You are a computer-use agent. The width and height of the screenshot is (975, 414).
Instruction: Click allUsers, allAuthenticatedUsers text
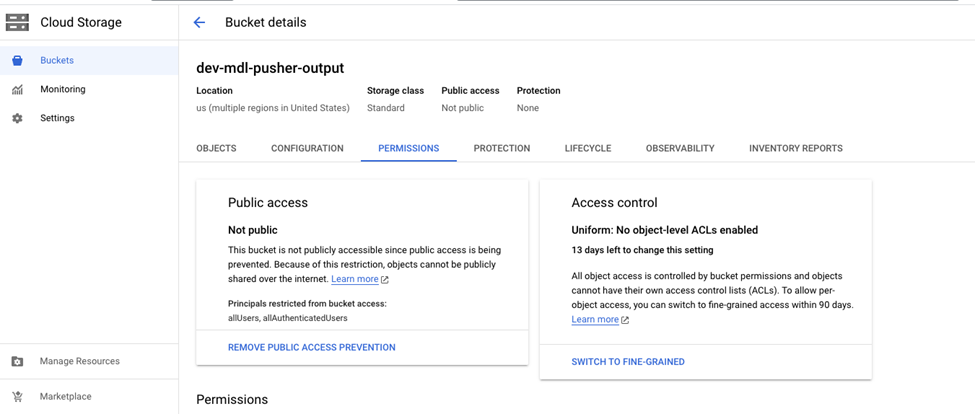point(288,318)
